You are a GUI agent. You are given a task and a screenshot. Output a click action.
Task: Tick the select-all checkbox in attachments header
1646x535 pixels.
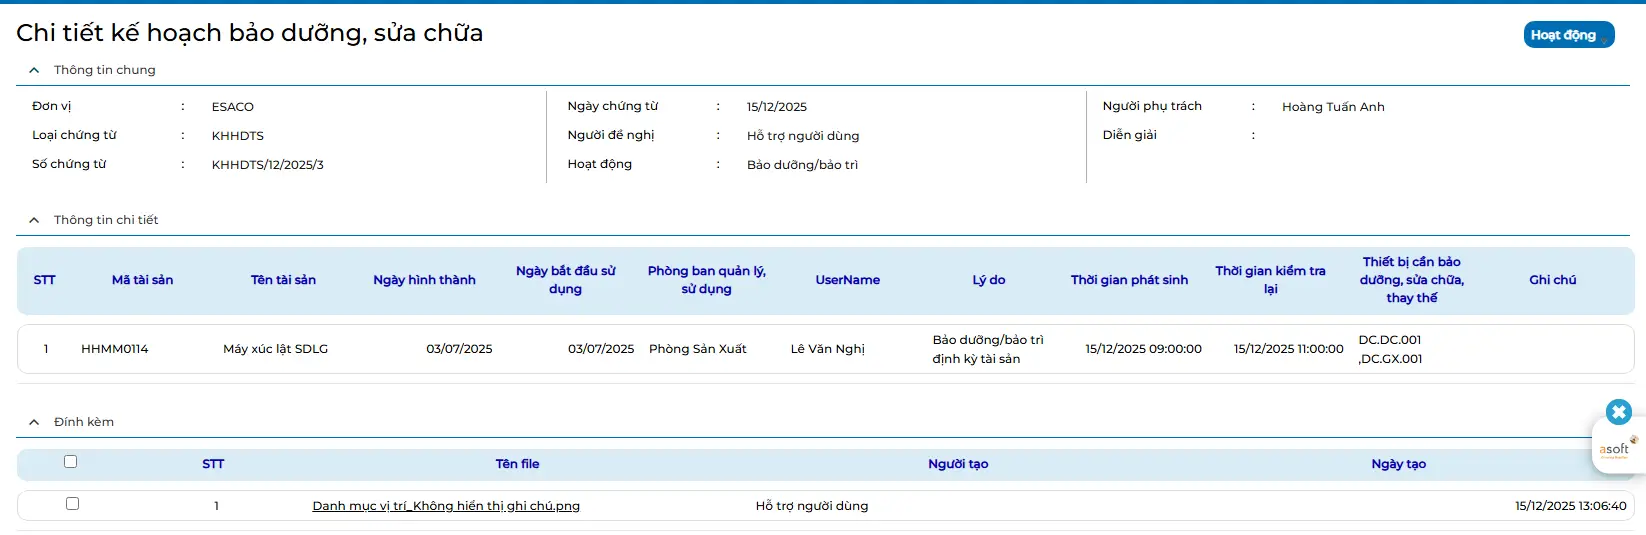[x=70, y=462]
